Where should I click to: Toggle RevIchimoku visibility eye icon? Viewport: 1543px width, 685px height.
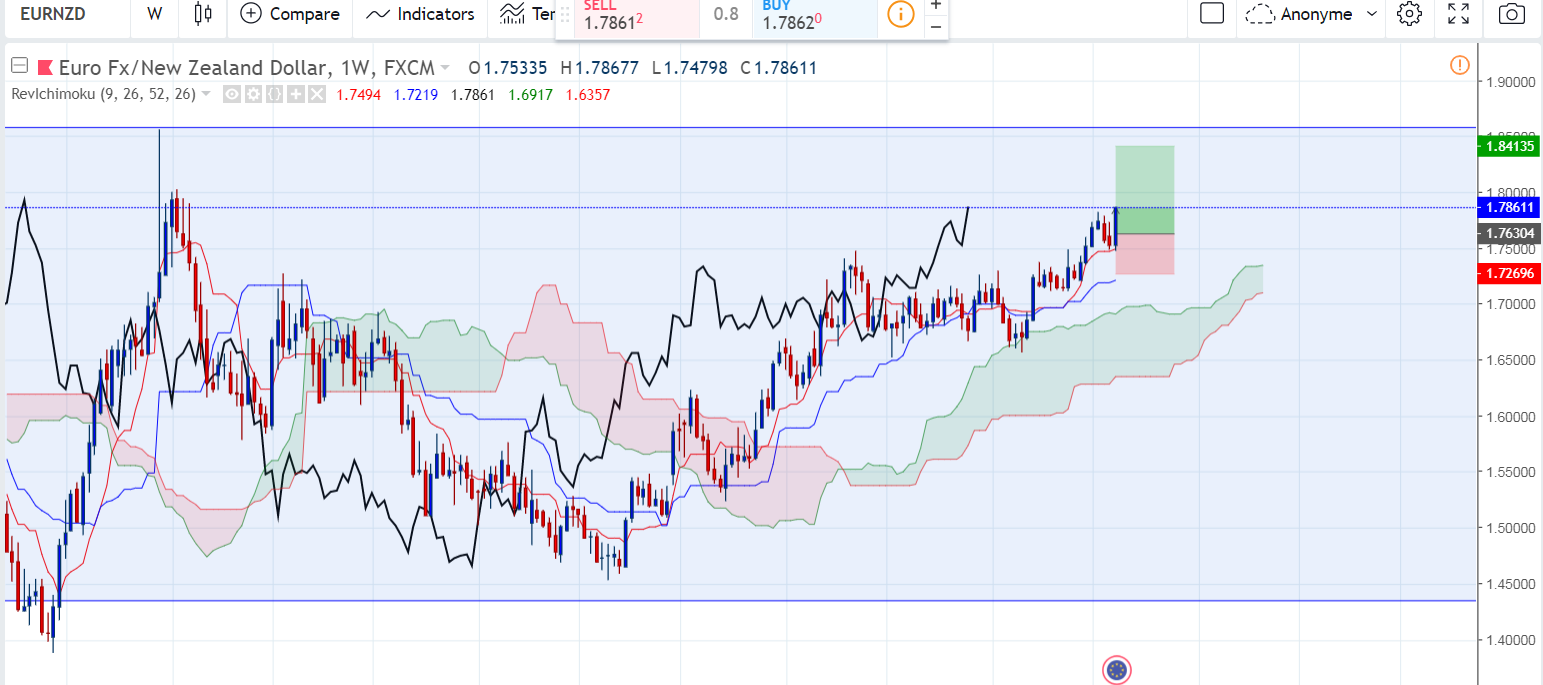click(231, 94)
